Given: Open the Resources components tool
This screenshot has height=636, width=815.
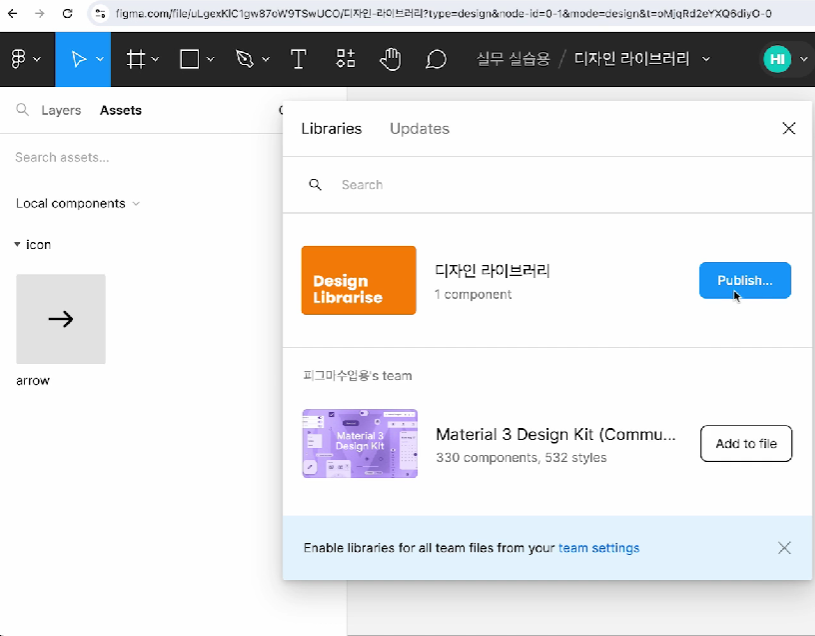Looking at the screenshot, I should pos(345,59).
